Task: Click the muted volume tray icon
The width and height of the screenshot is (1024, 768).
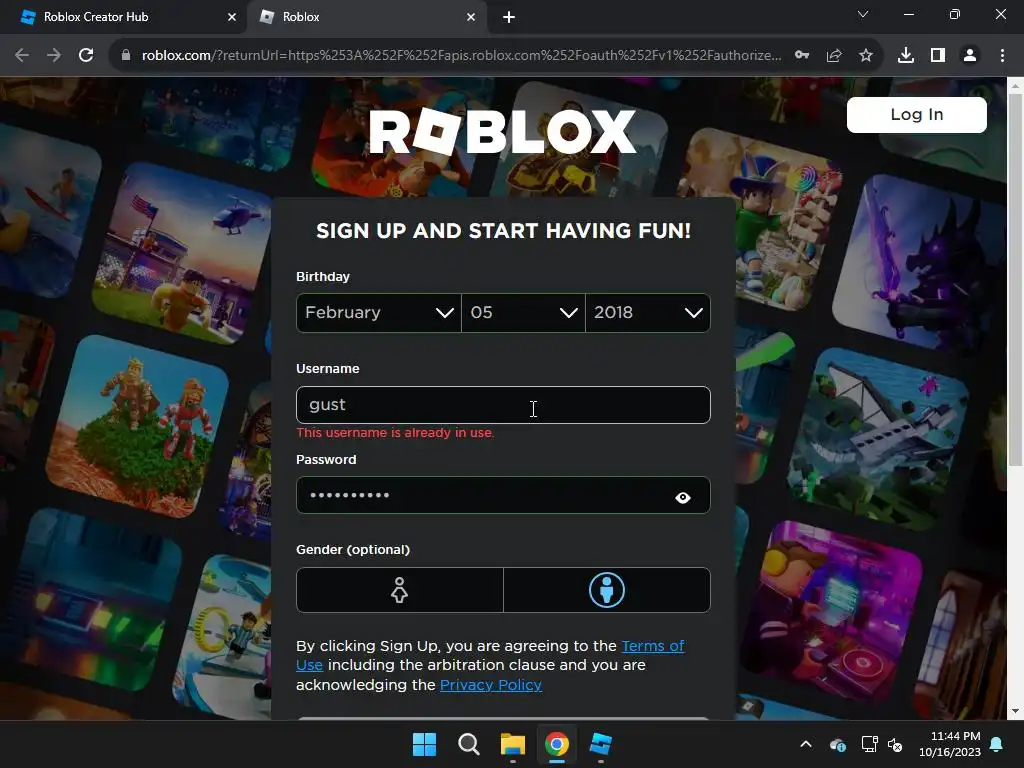Action: click(x=895, y=744)
